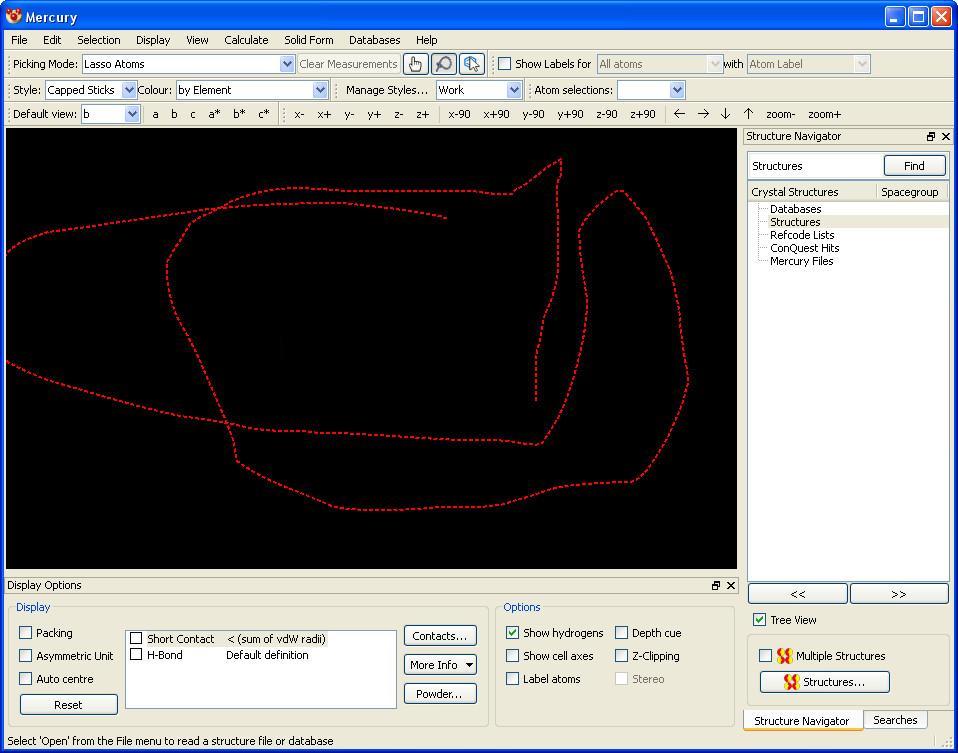Enable the Multiple Structures checkbox

click(x=766, y=656)
